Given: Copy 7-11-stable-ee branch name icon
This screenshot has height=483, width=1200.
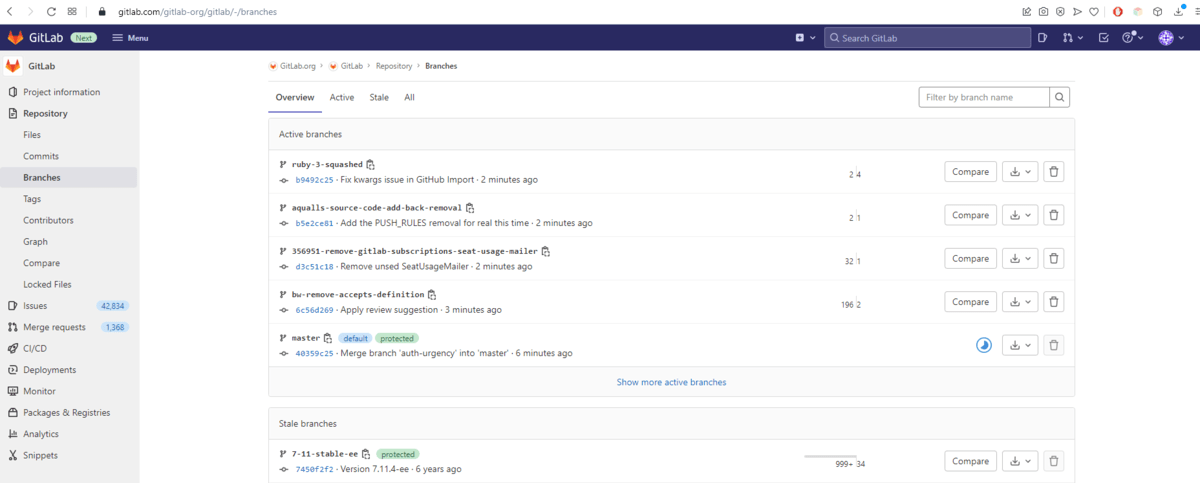Looking at the screenshot, I should coord(366,454).
